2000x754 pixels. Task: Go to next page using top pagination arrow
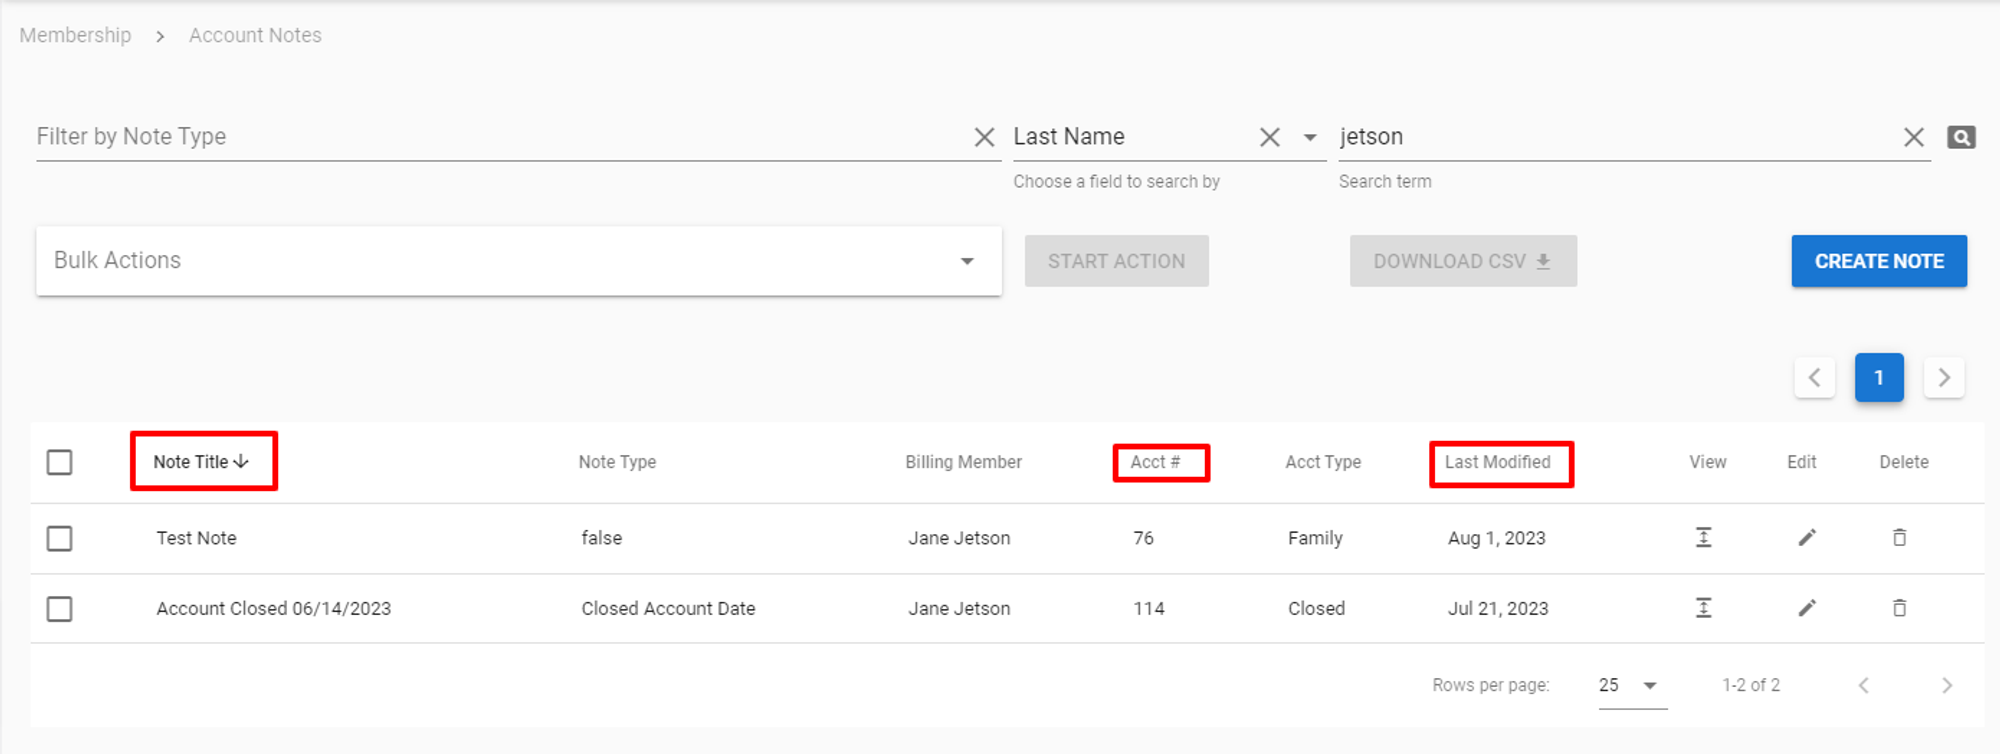[x=1944, y=378]
